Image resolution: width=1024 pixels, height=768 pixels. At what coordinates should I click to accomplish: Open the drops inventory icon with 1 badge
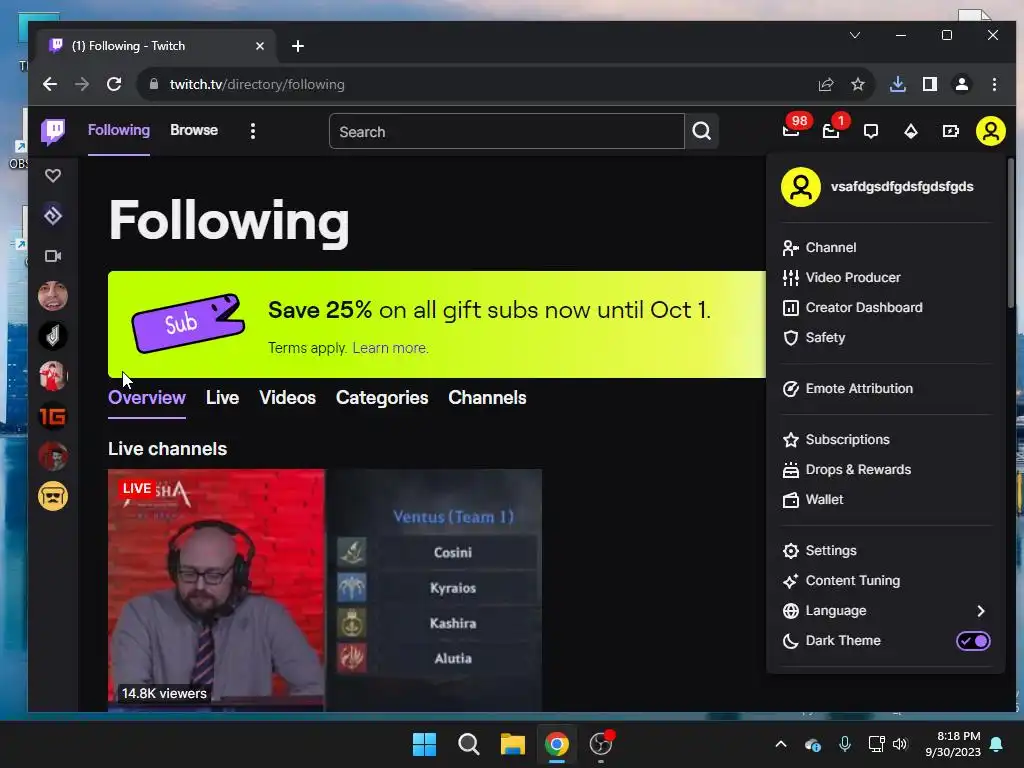831,131
